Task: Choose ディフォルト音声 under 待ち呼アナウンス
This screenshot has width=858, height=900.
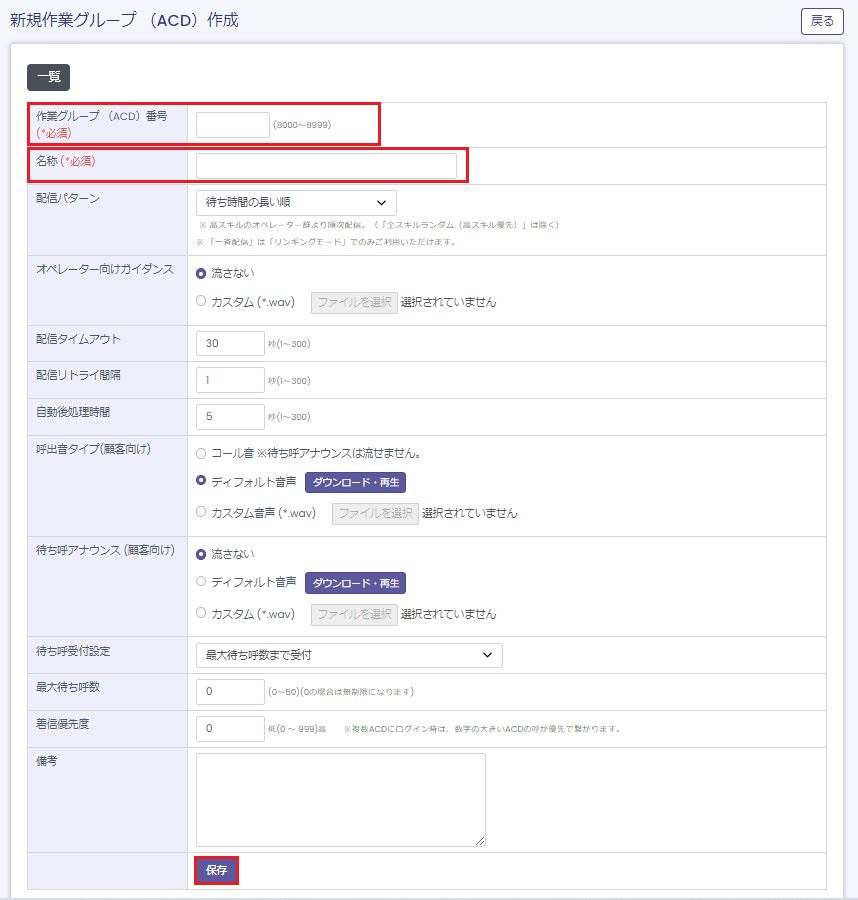Action: tap(202, 582)
